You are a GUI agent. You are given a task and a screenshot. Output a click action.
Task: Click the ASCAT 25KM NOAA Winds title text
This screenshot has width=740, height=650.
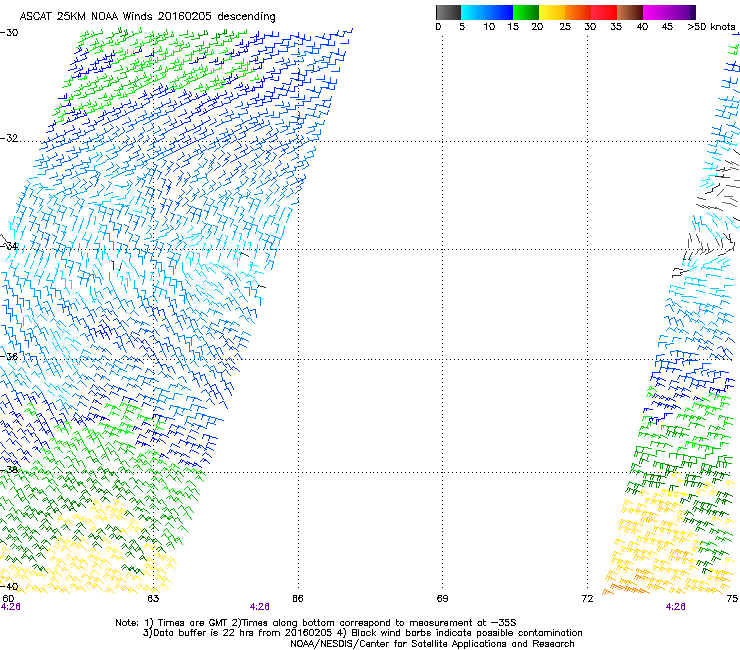point(147,17)
